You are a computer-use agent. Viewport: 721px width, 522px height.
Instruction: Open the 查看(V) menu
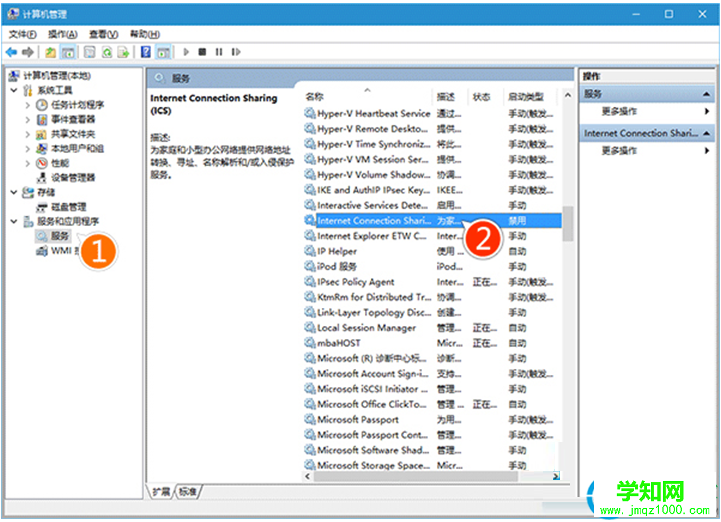click(103, 34)
